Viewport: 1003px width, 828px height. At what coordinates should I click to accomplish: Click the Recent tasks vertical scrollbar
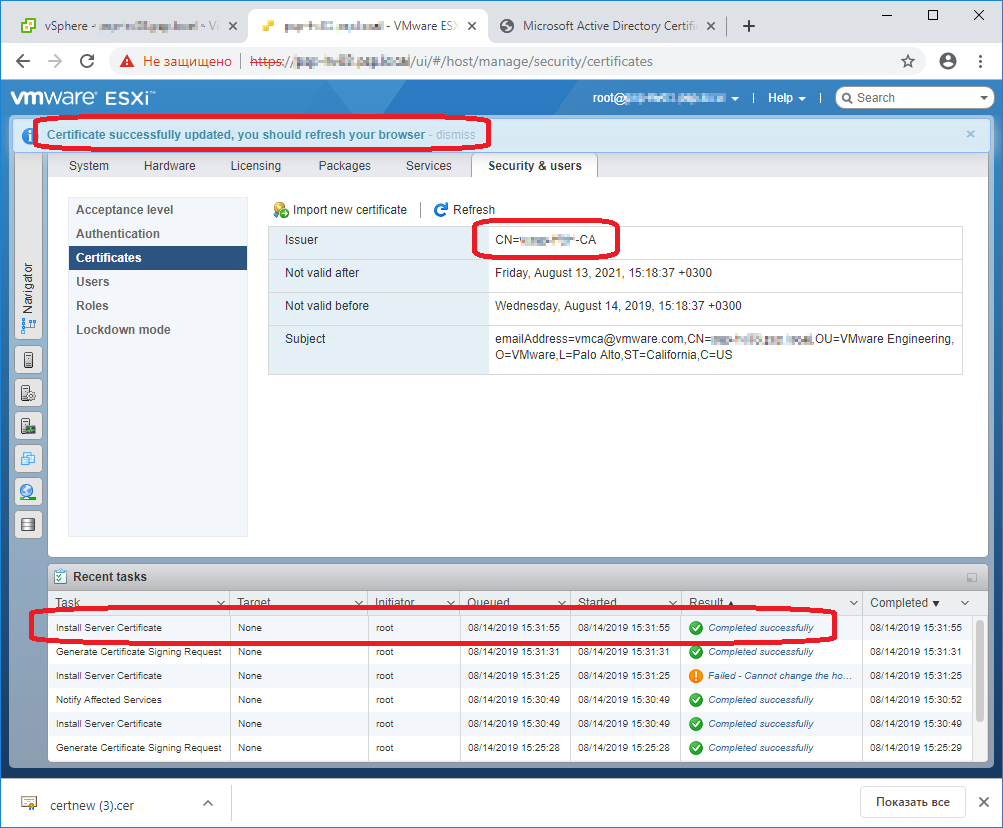coord(979,671)
